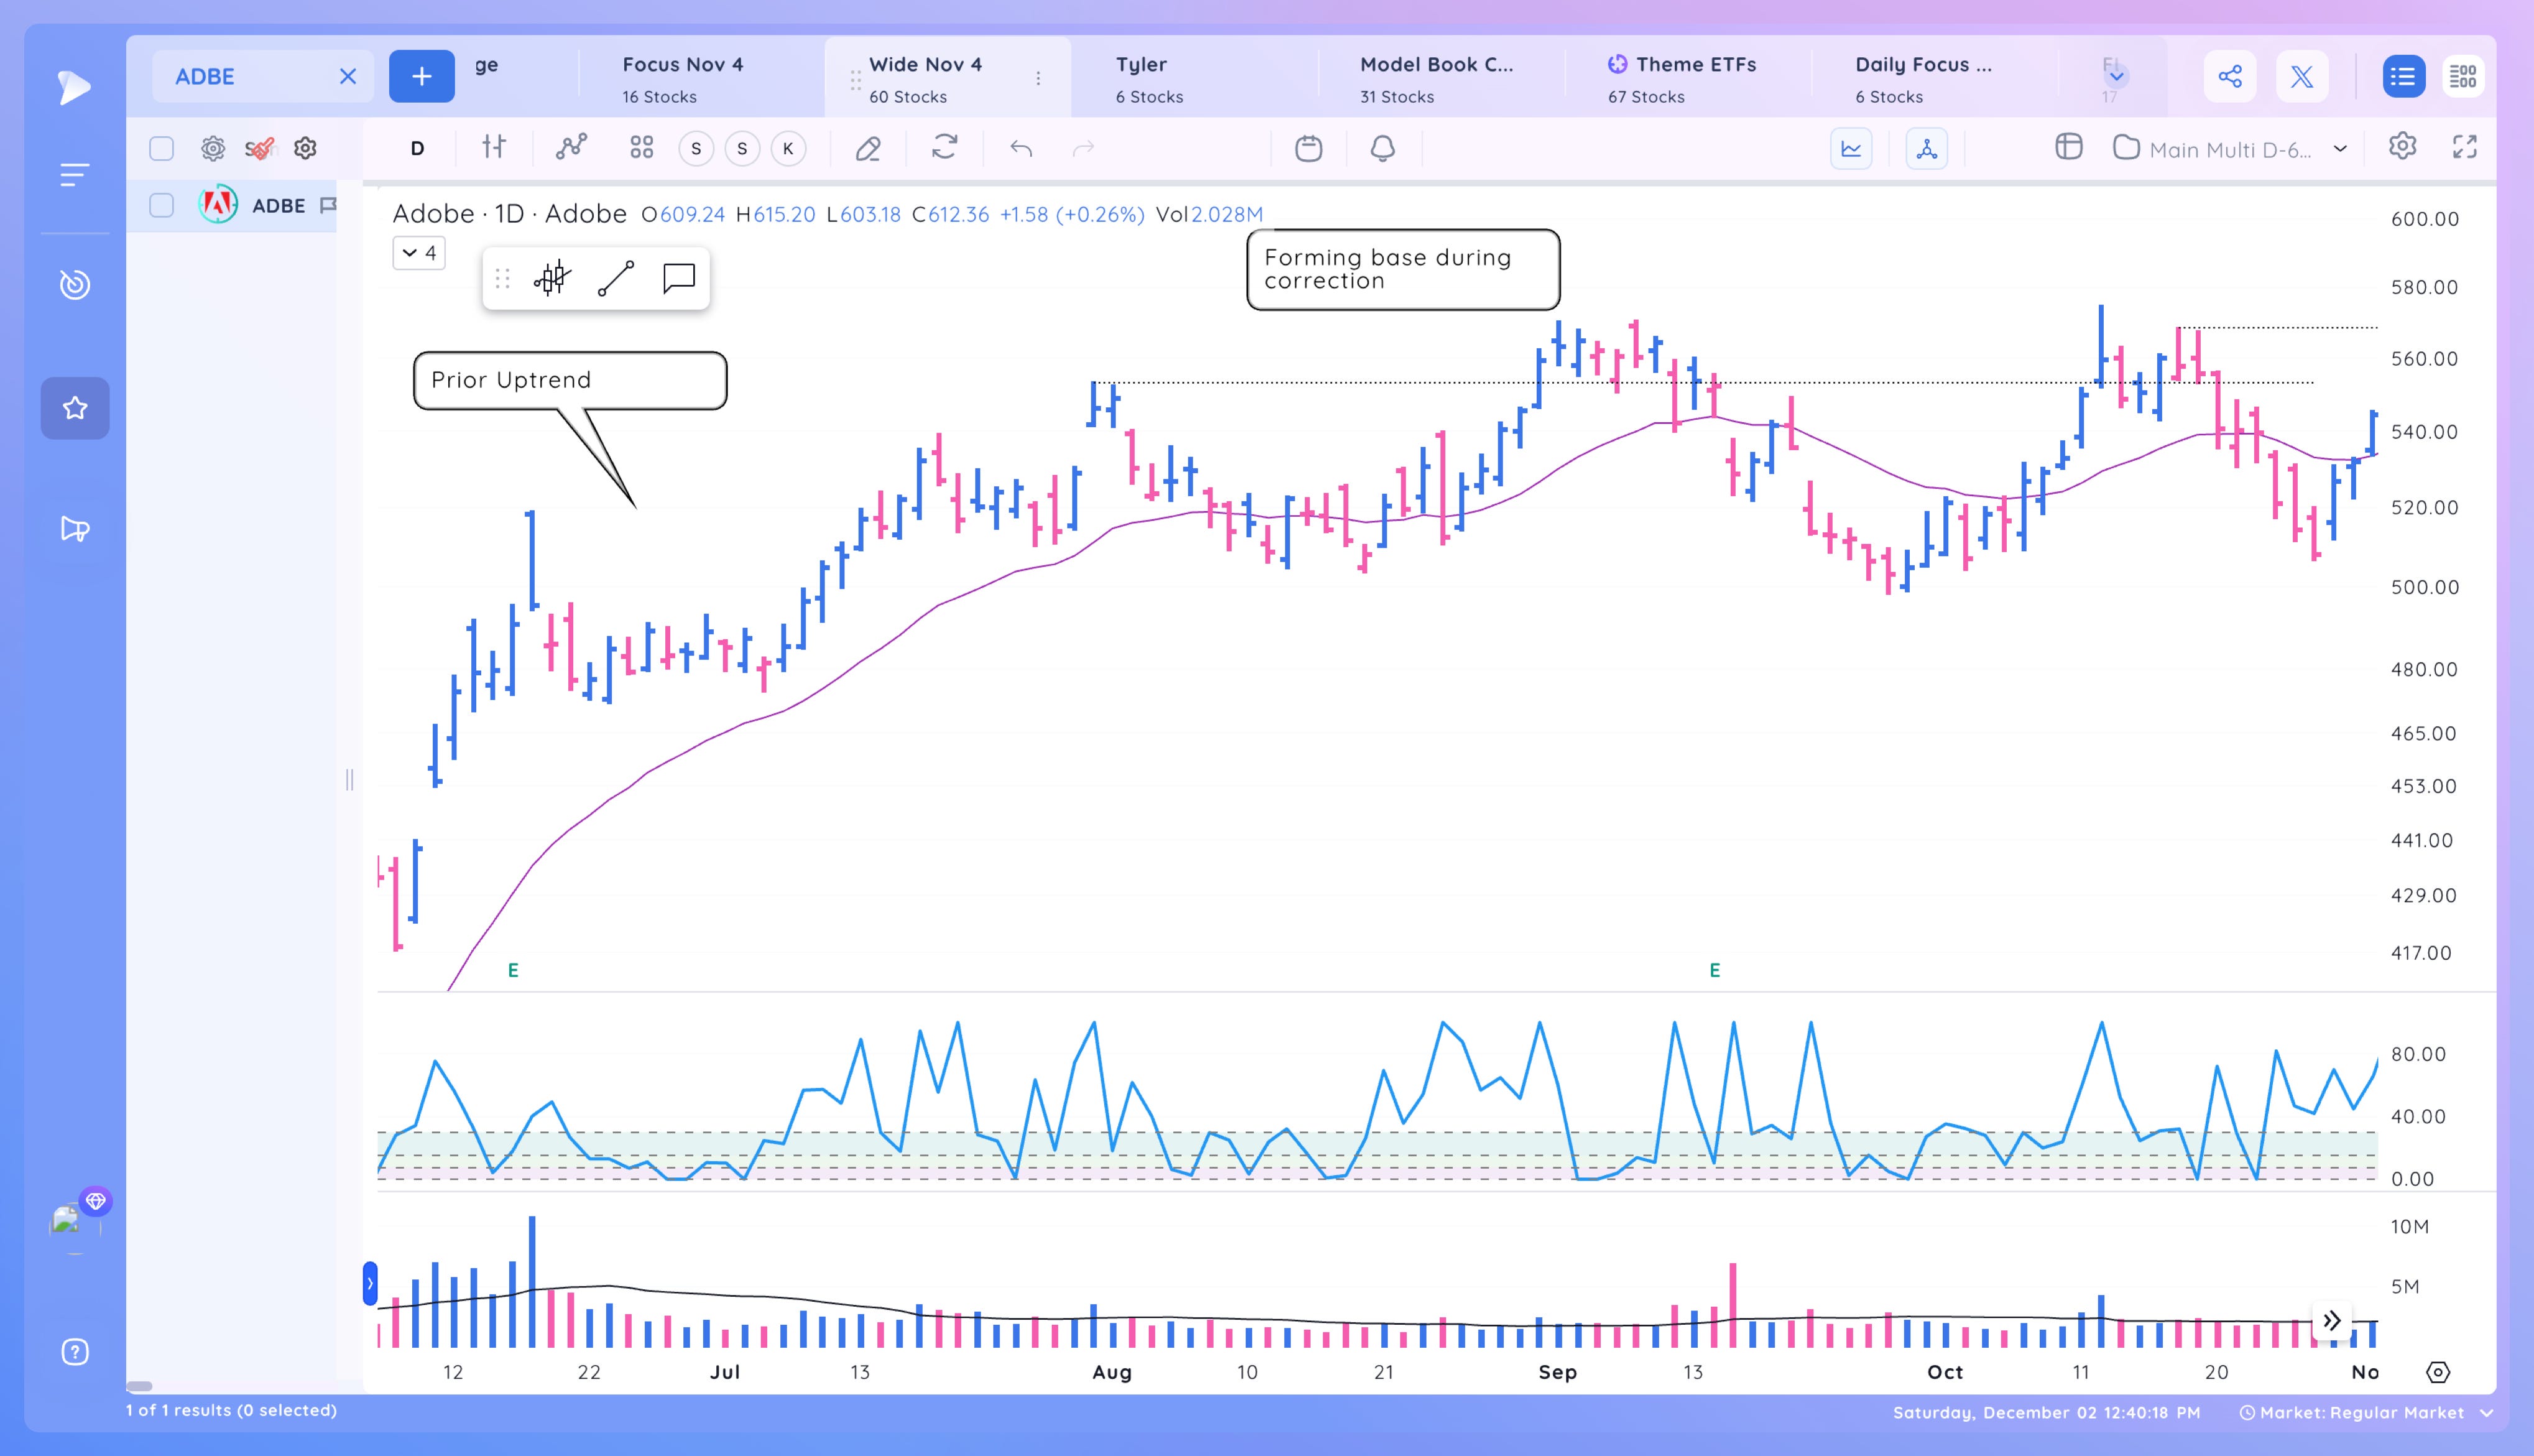Jump to latest bar double-chevron button
The height and width of the screenshot is (1456, 2534).
click(2332, 1321)
